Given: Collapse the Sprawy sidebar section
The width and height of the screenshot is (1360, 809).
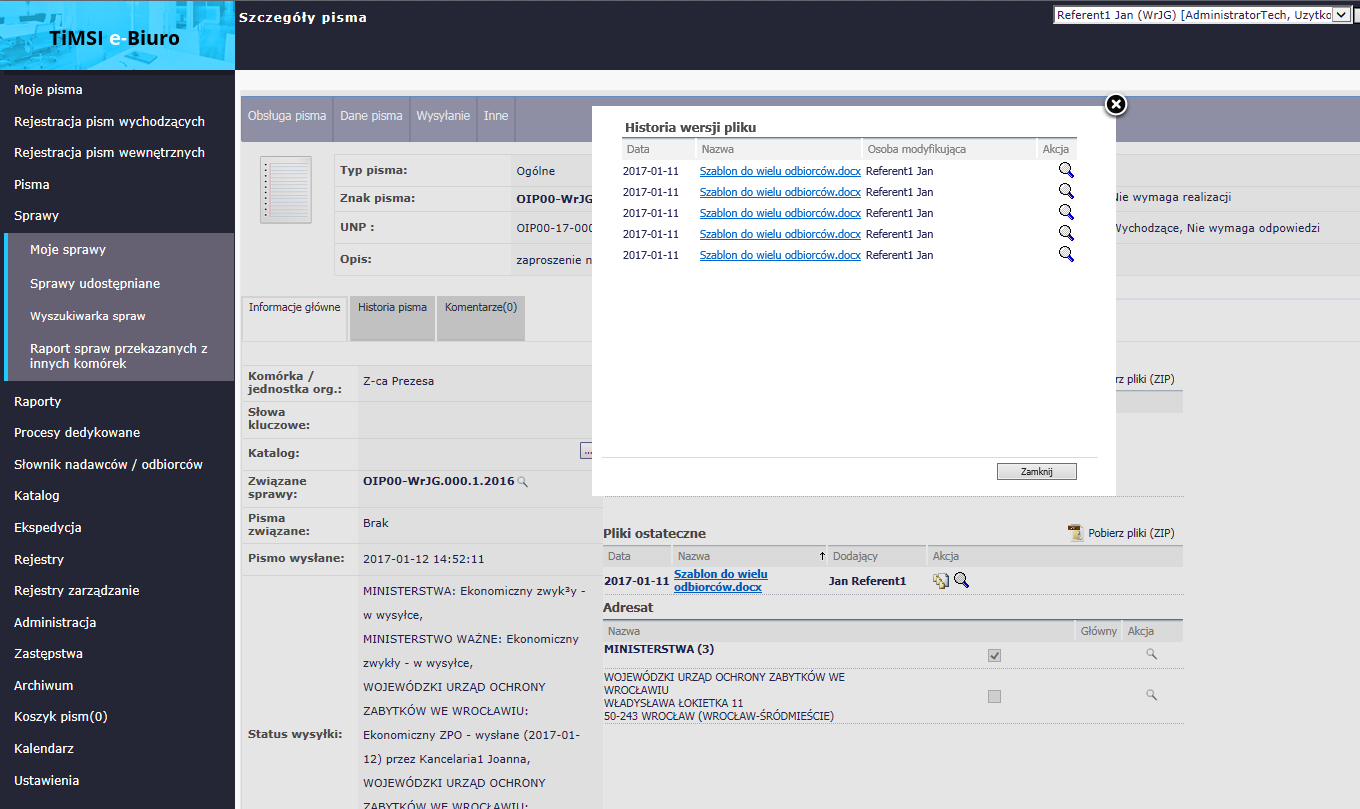Looking at the screenshot, I should 36,216.
